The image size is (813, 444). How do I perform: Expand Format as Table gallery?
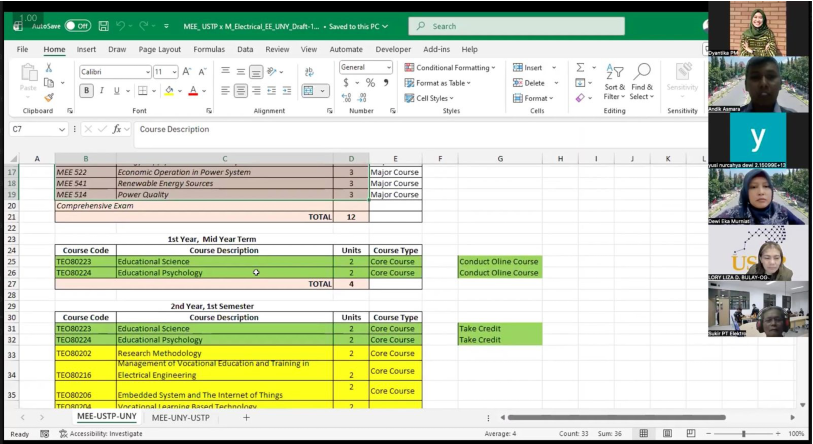tap(438, 82)
